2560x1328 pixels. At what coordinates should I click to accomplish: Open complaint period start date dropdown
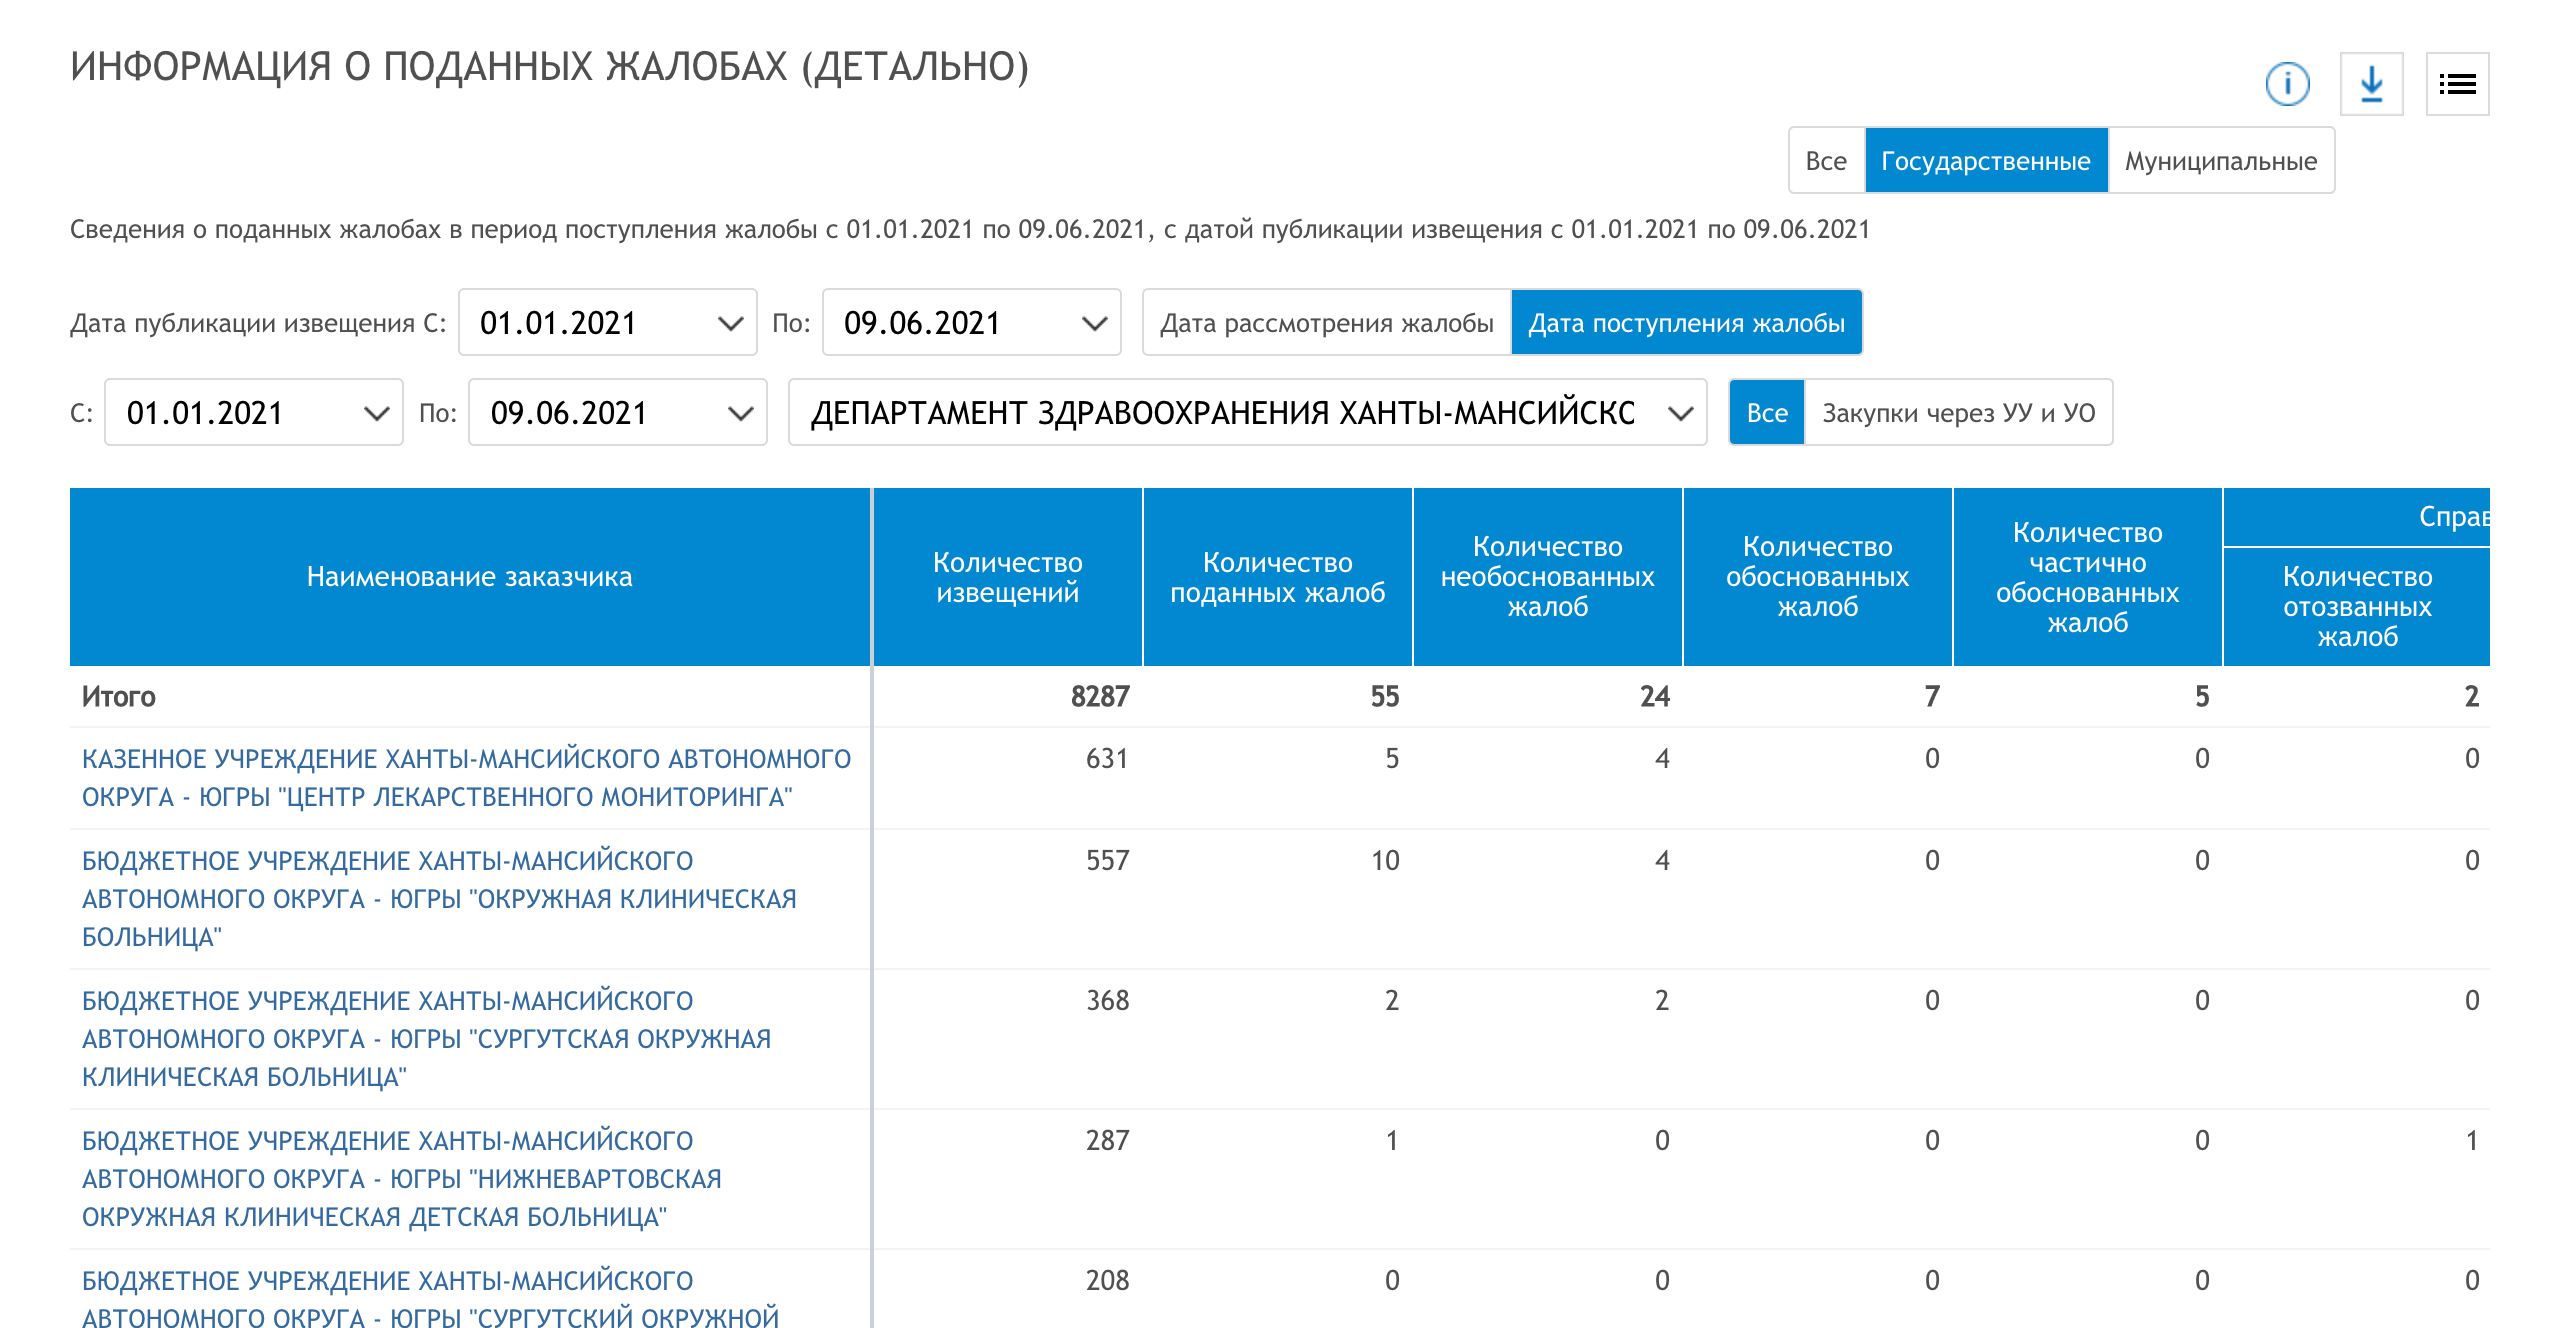click(254, 413)
